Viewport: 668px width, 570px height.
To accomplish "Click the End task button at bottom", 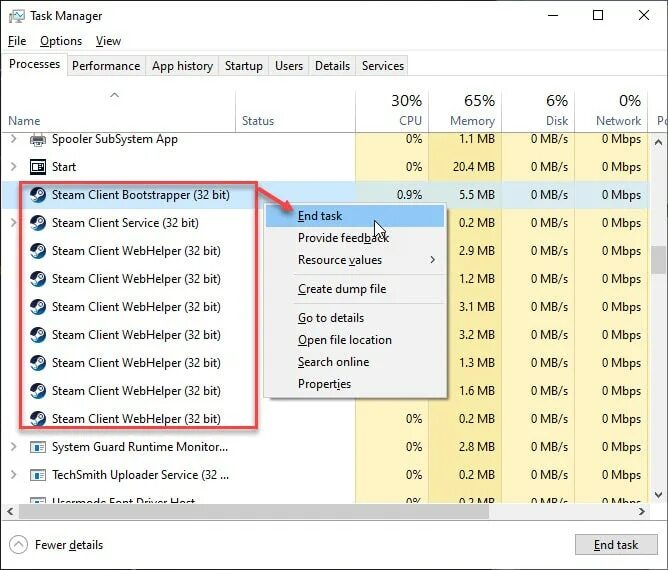I will (x=616, y=545).
